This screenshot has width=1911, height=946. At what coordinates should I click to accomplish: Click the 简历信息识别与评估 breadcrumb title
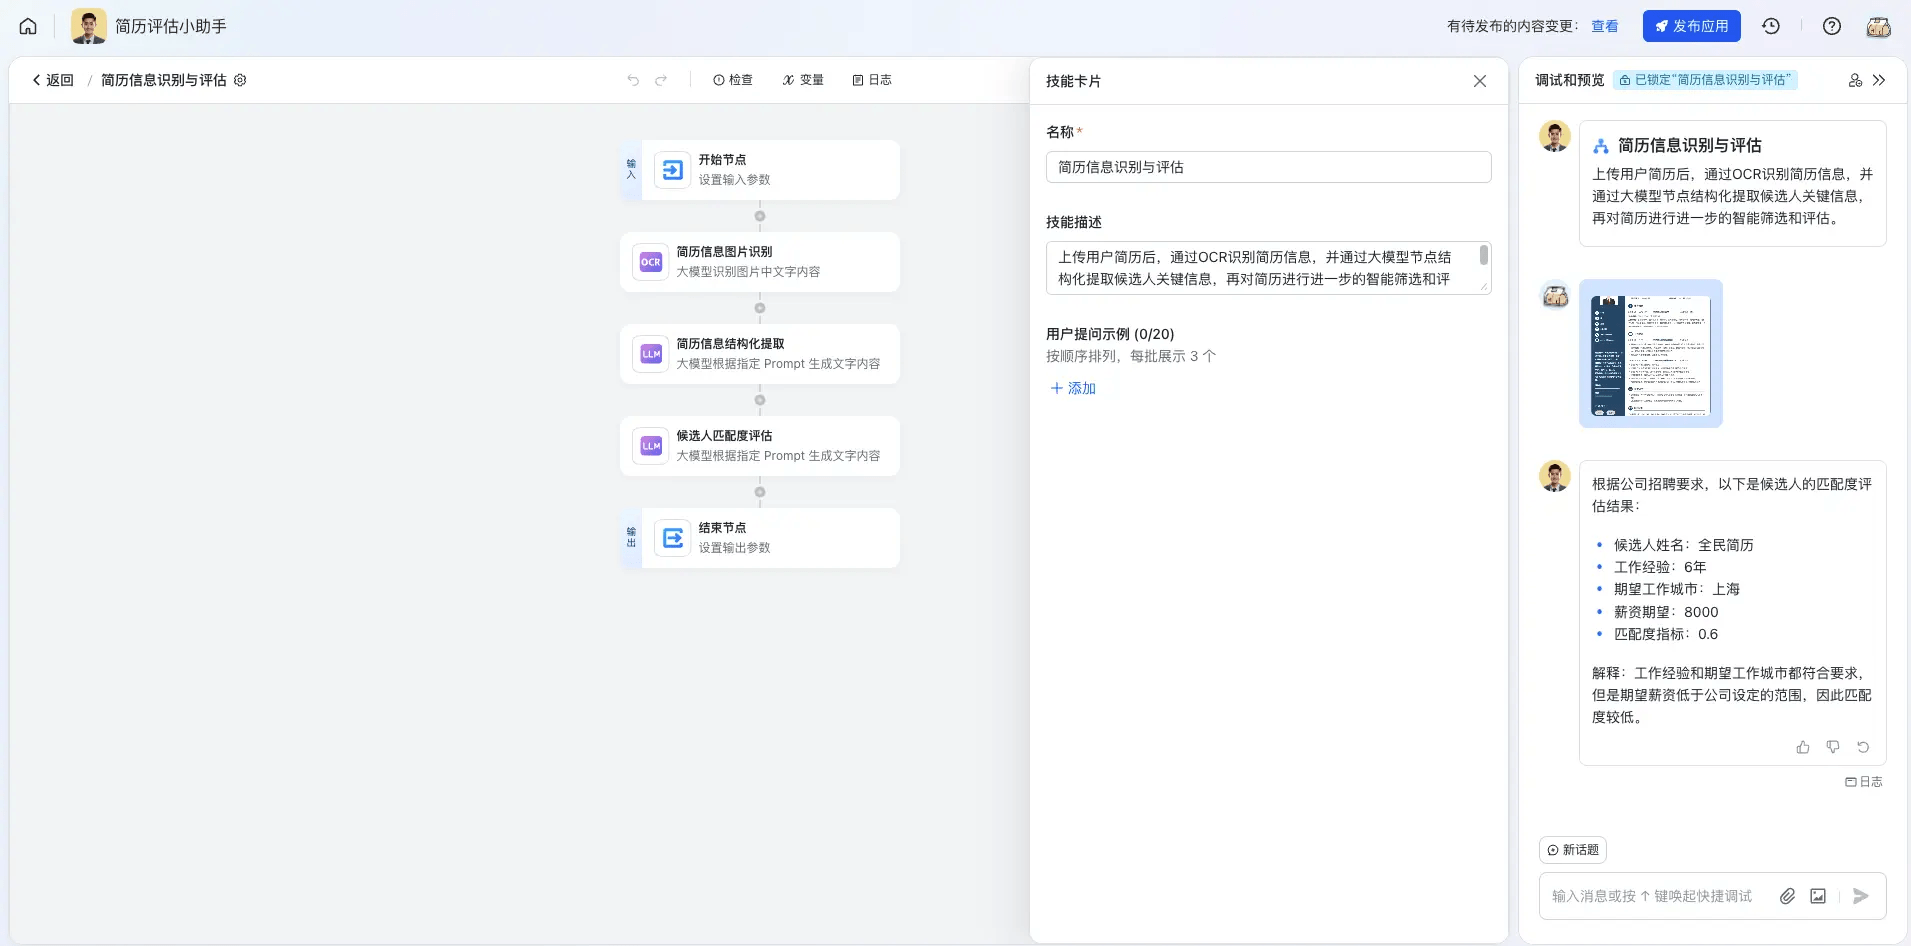point(164,80)
